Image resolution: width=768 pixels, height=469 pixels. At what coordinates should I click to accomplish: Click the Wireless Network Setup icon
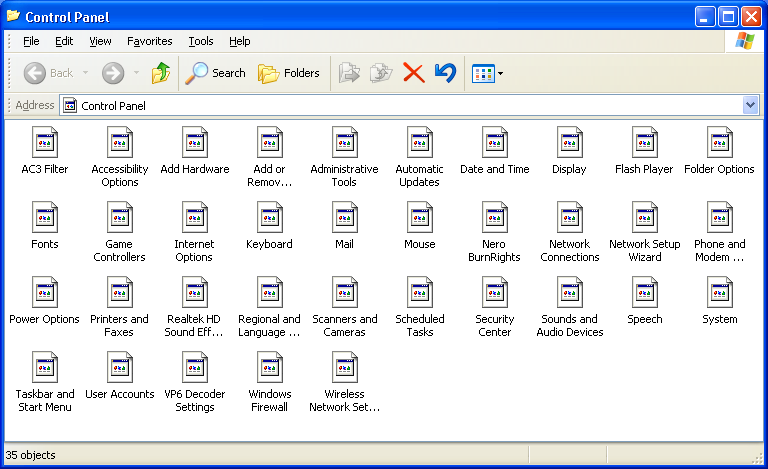pyautogui.click(x=344, y=367)
